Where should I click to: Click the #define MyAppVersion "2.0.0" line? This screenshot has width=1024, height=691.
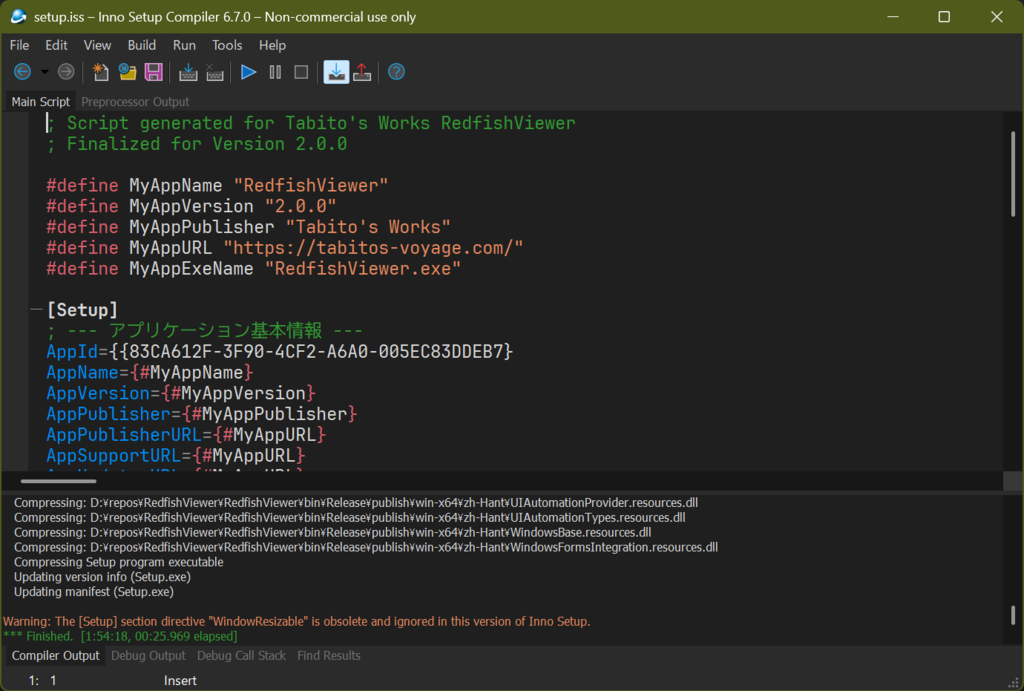coord(191,206)
